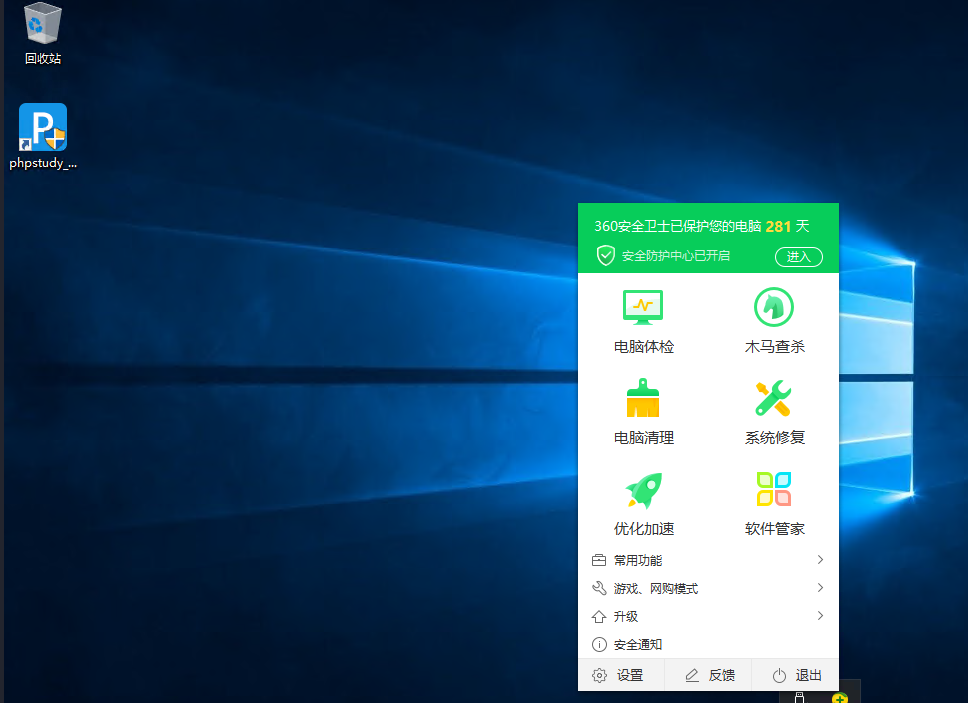
Task: Click the 反馈 feedback button
Action: [x=709, y=676]
